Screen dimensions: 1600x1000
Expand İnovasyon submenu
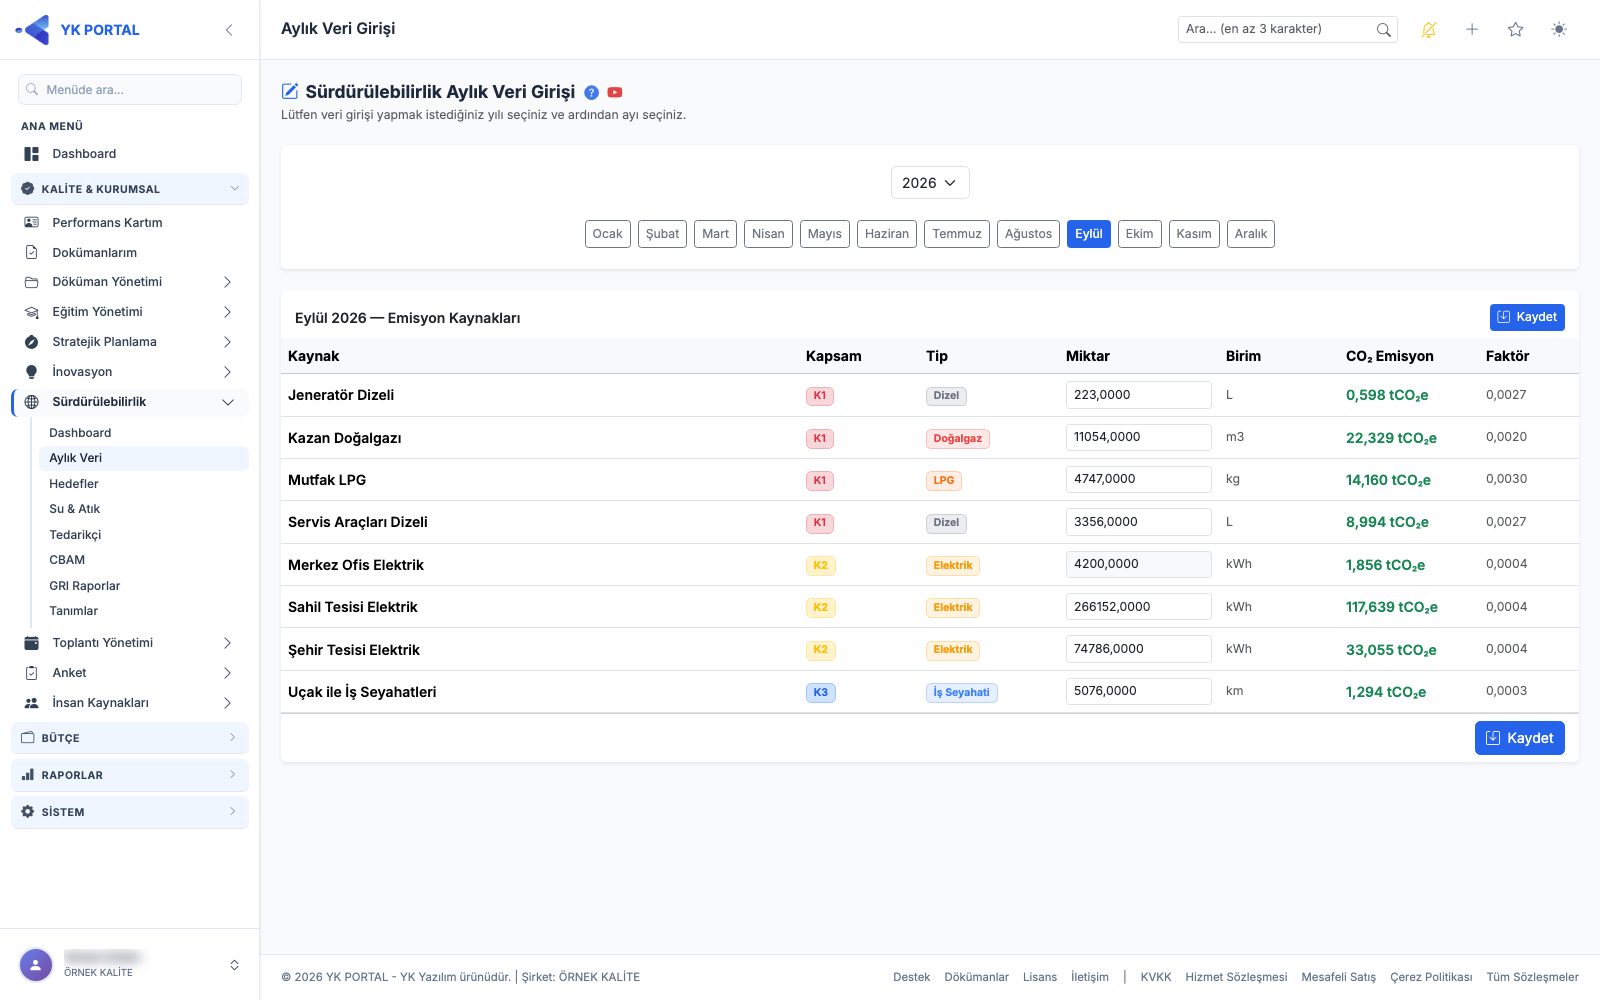pos(130,372)
